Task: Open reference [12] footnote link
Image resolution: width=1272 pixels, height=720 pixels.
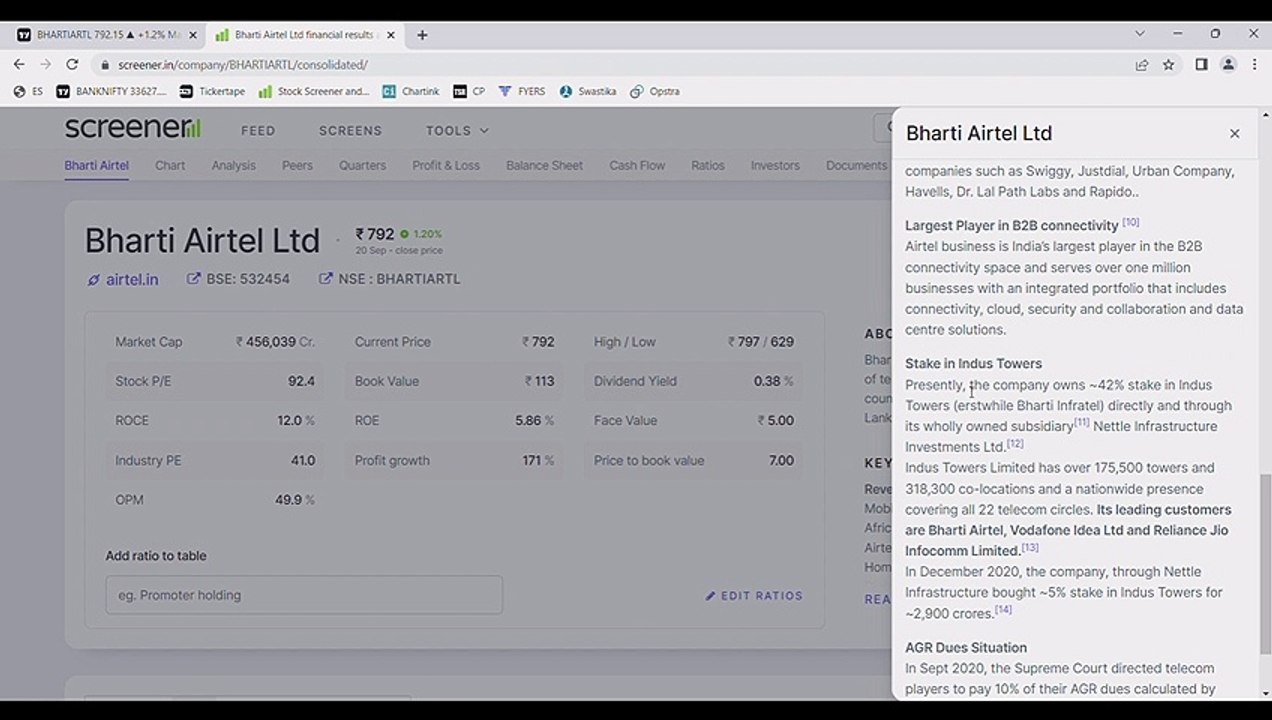Action: [1015, 444]
